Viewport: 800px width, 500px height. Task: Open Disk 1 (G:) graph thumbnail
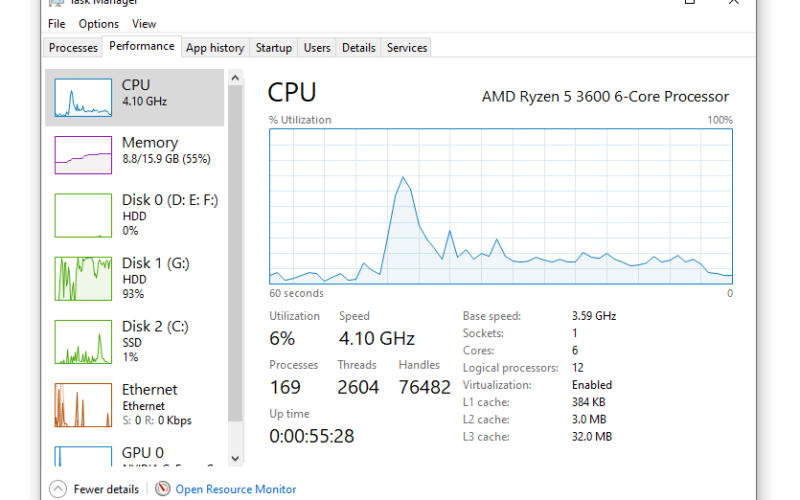point(83,279)
